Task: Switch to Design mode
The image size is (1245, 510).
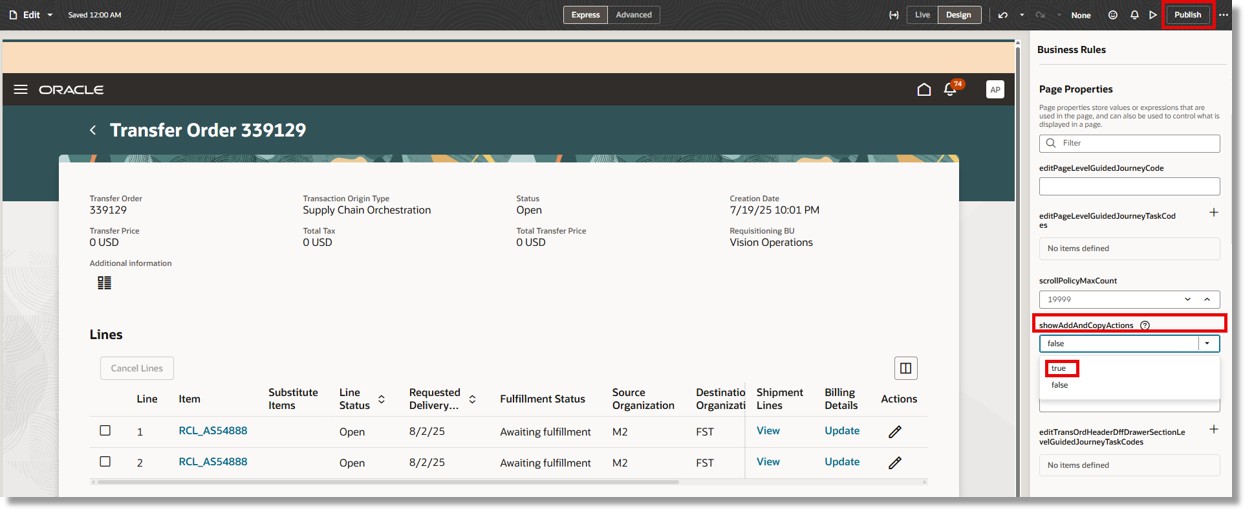Action: pos(958,15)
